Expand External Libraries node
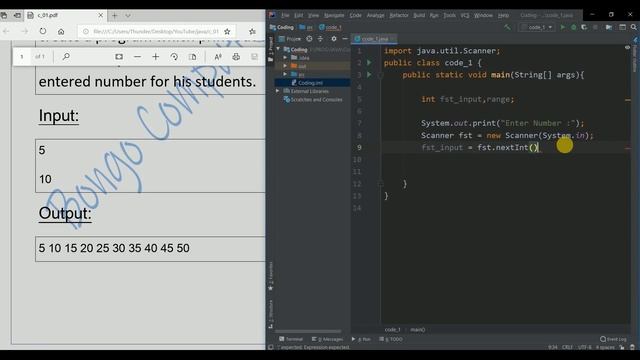The image size is (640, 360). [278, 91]
